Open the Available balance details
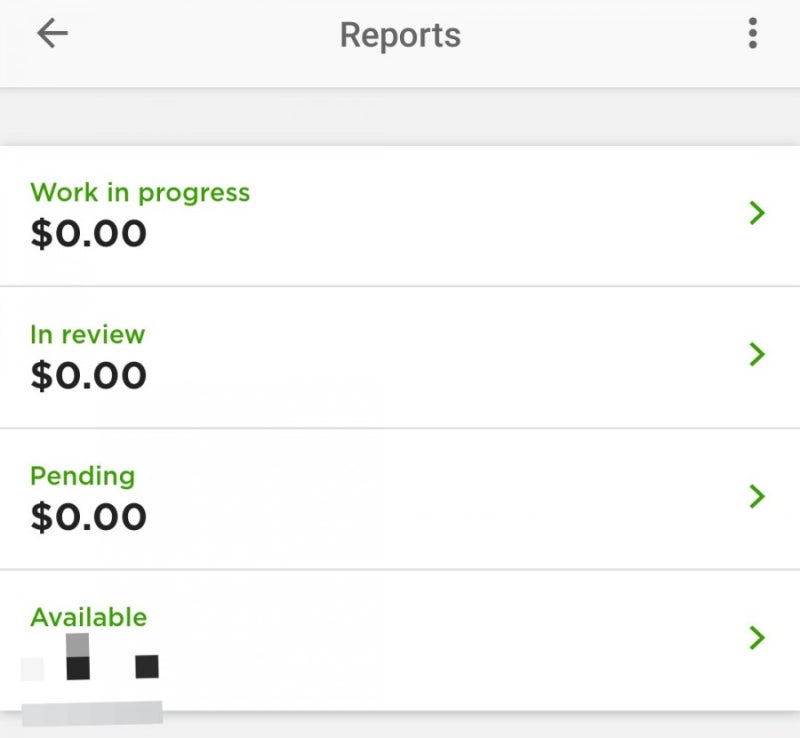The height and width of the screenshot is (738, 800). point(400,638)
